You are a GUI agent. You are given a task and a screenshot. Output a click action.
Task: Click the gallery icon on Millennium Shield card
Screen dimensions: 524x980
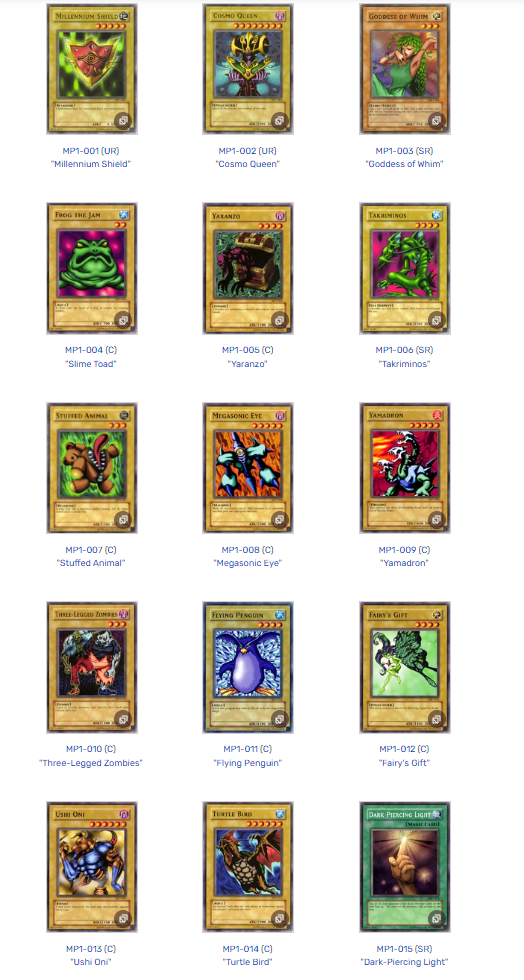coord(124,121)
